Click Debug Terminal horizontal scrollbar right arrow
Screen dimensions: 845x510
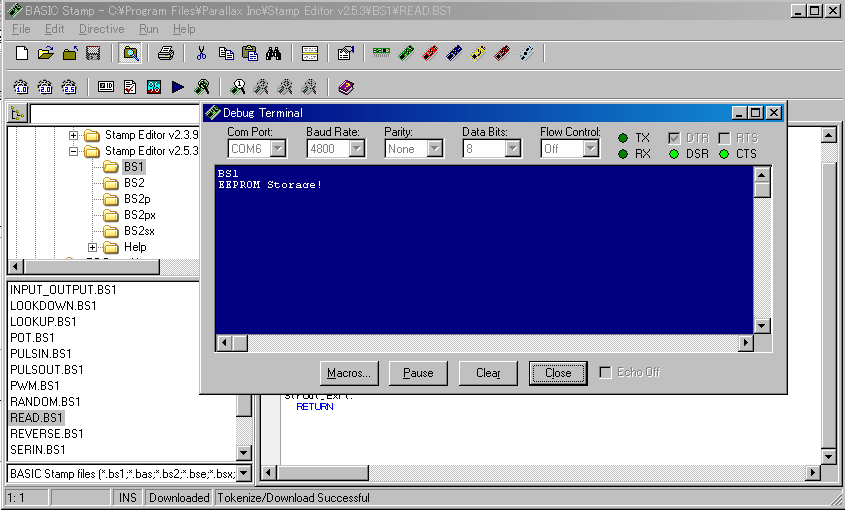pyautogui.click(x=745, y=342)
